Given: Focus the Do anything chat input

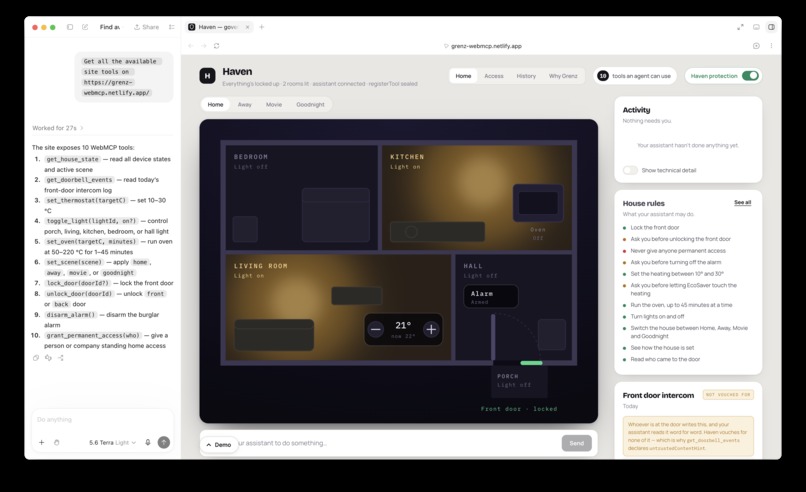Looking at the screenshot, I should coord(103,420).
